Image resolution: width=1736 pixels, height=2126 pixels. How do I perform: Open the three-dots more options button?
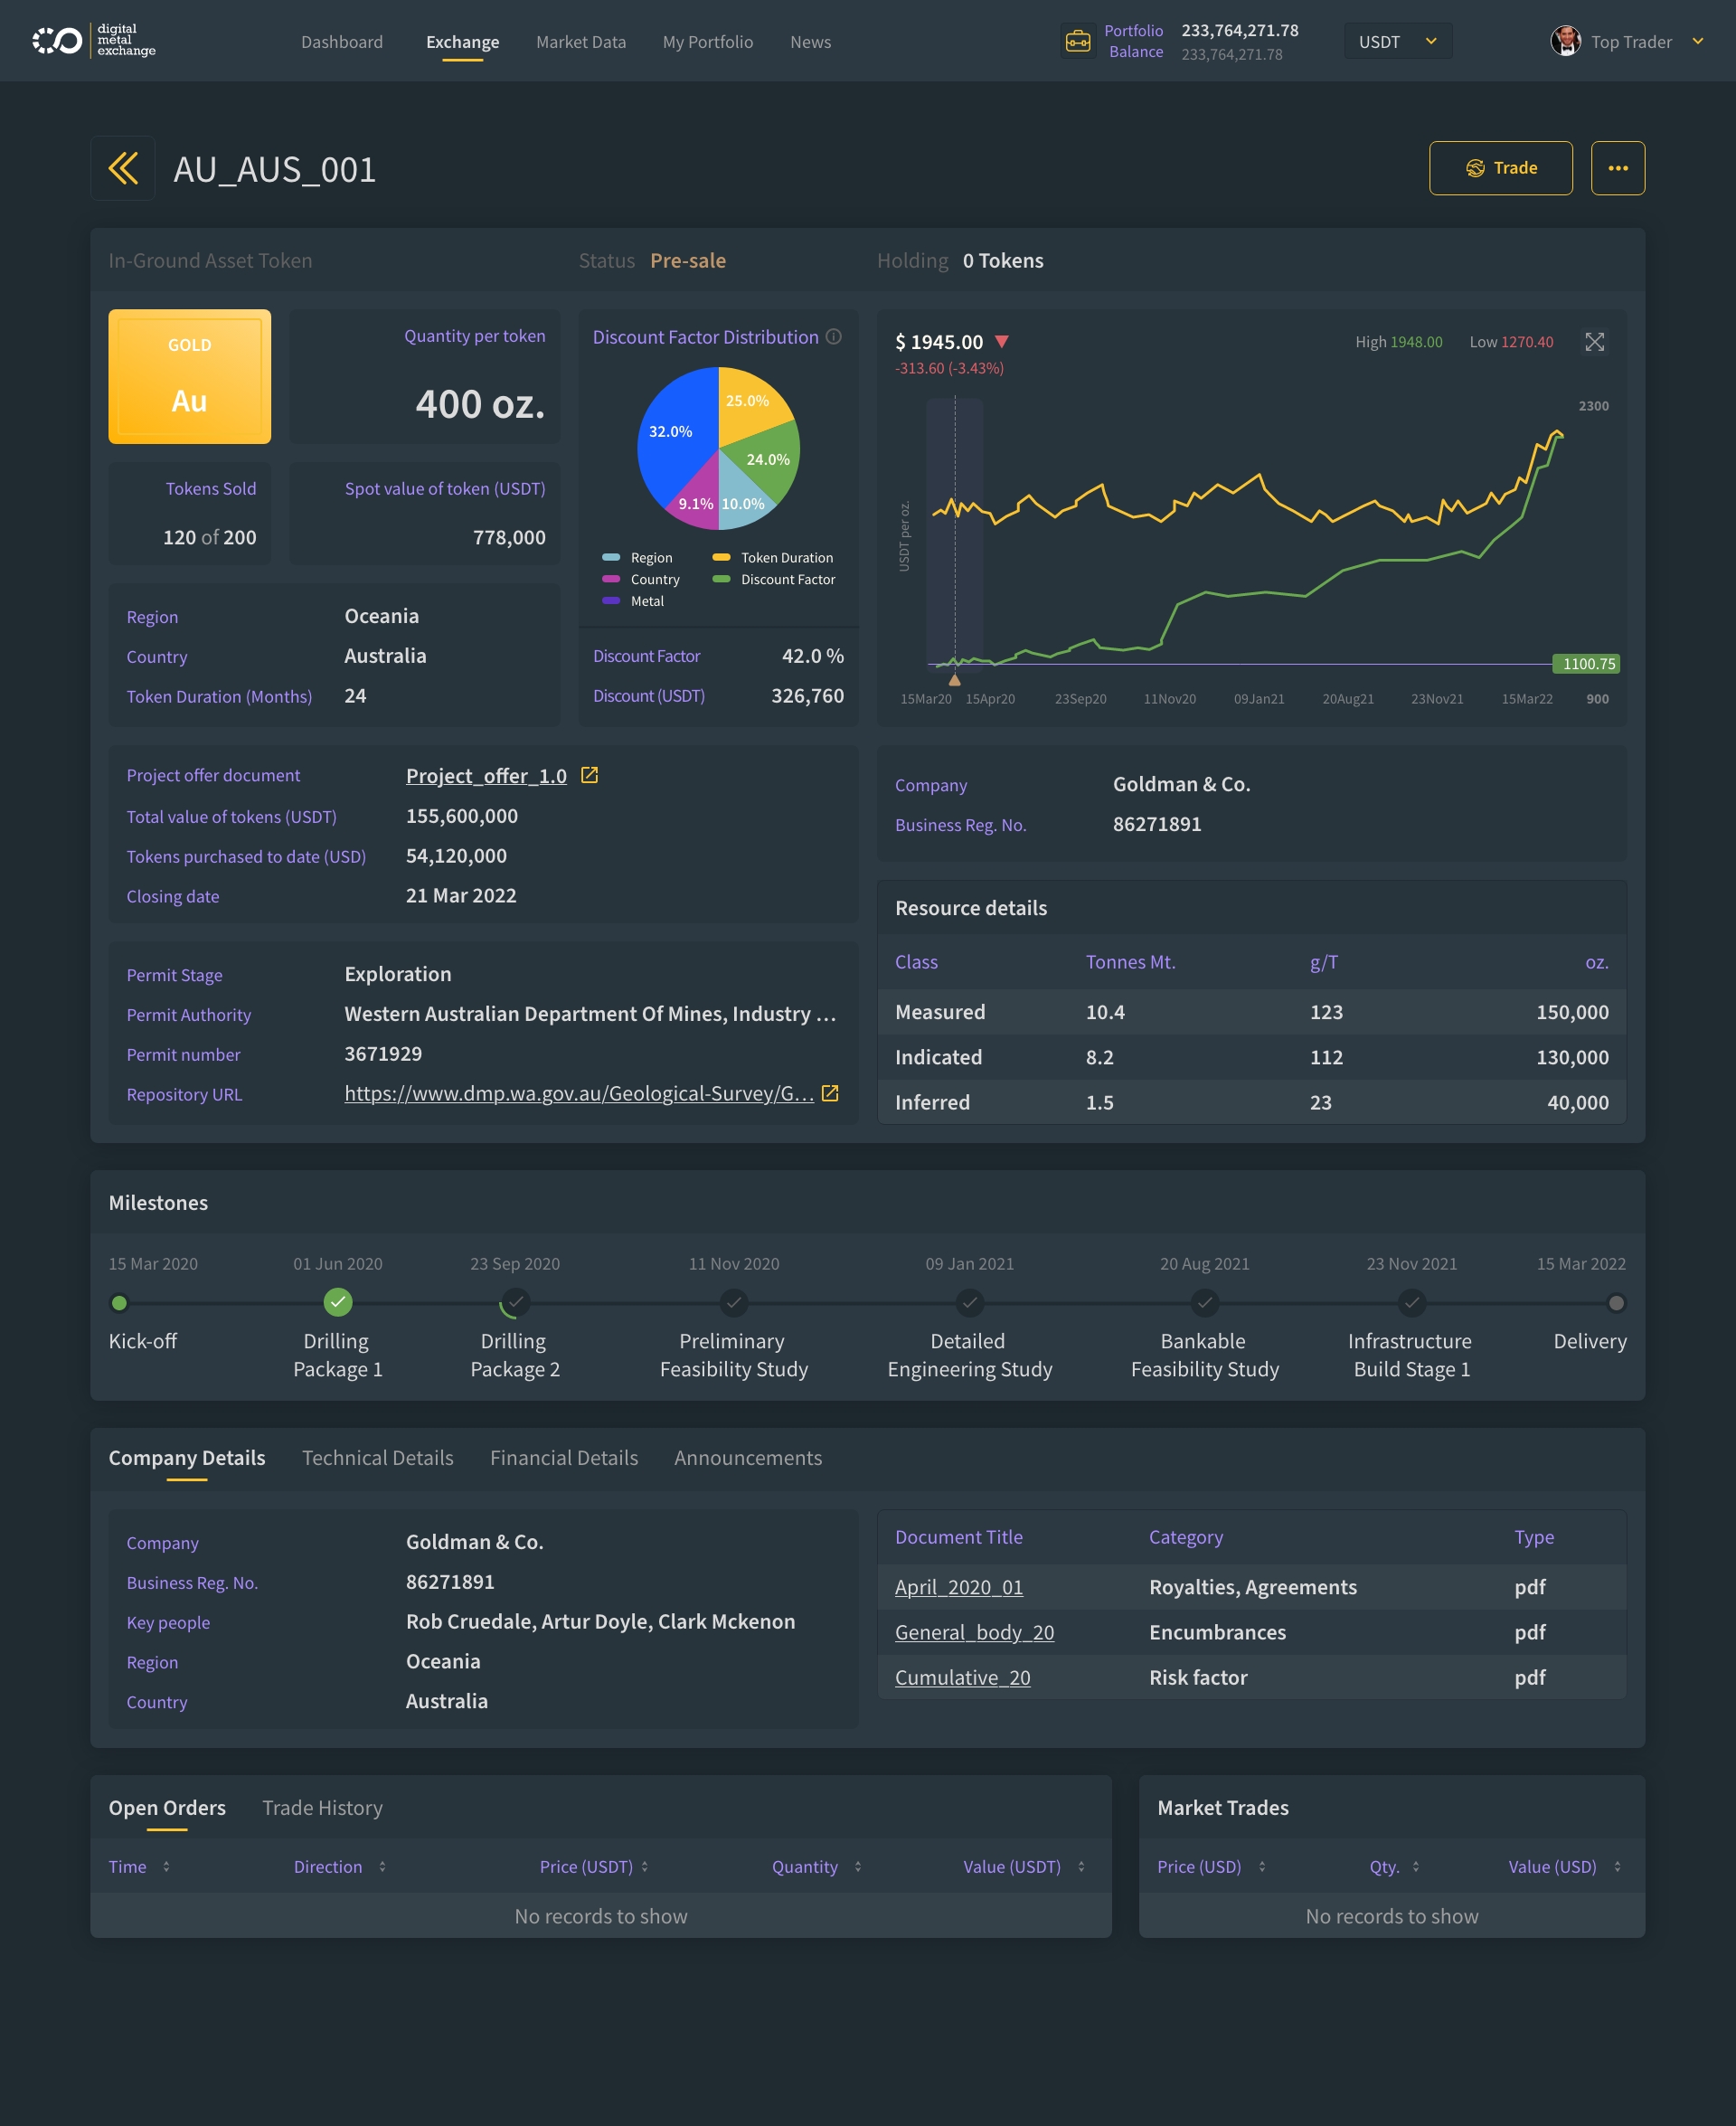[x=1617, y=168]
